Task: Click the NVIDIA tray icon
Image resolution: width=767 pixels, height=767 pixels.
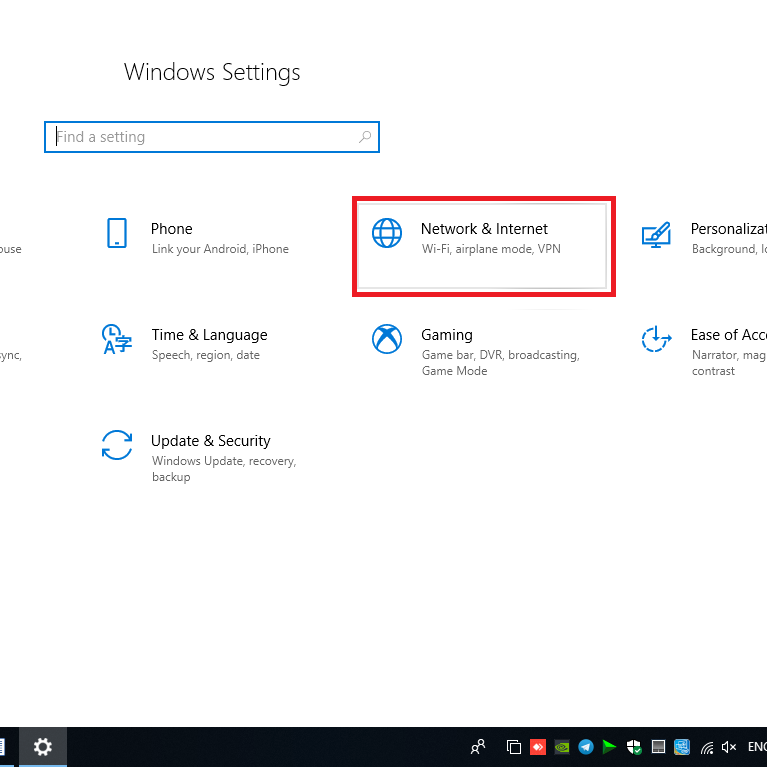Action: click(x=562, y=746)
